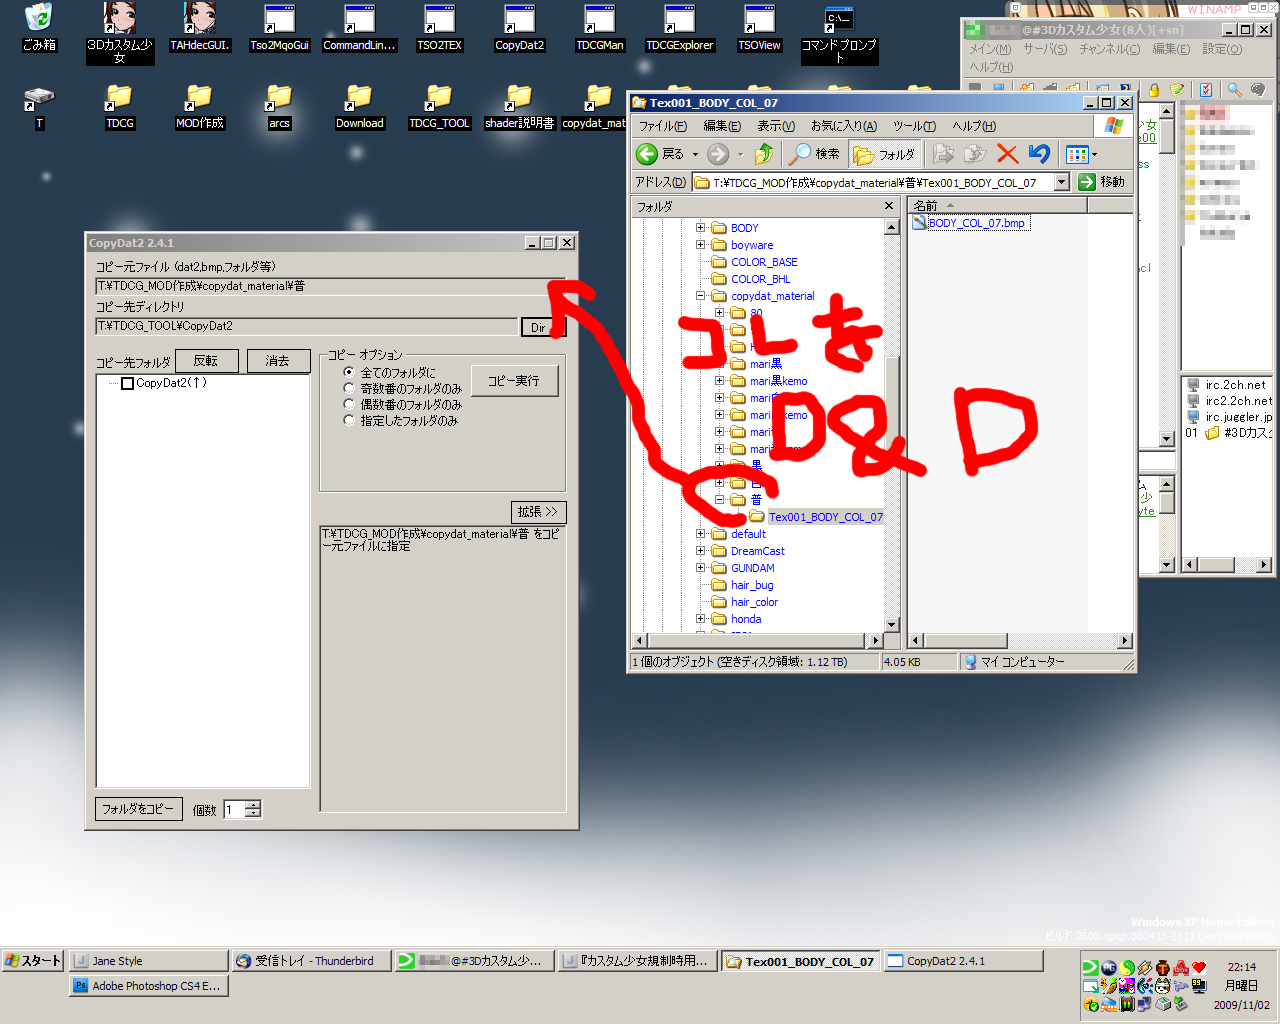Open the ファイル(F) menu in Explorer
Image resolution: width=1280 pixels, height=1024 pixels.
tap(662, 126)
